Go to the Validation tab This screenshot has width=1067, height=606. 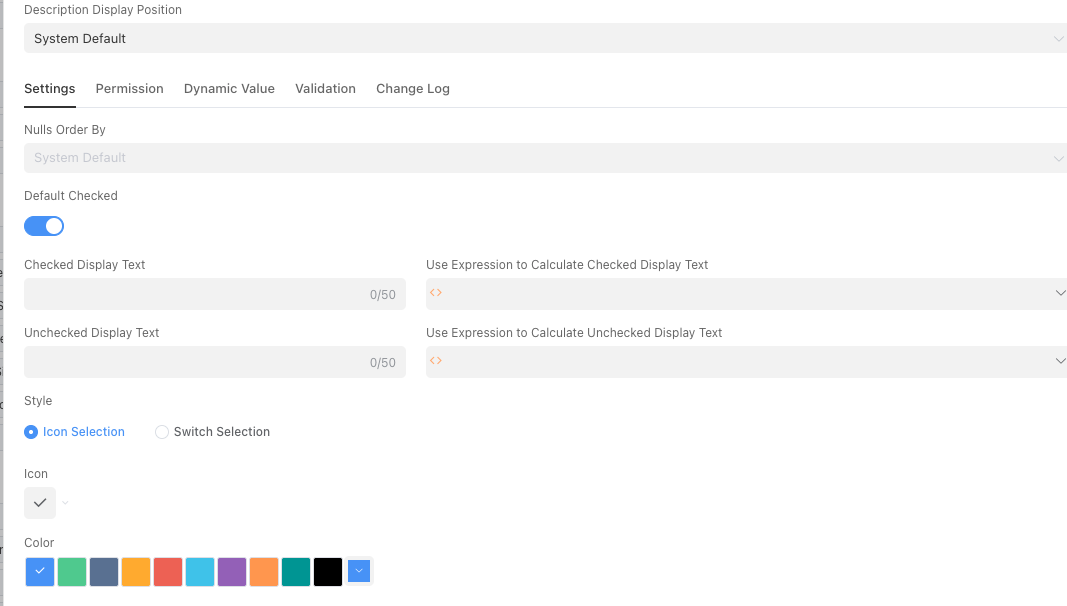tap(325, 89)
